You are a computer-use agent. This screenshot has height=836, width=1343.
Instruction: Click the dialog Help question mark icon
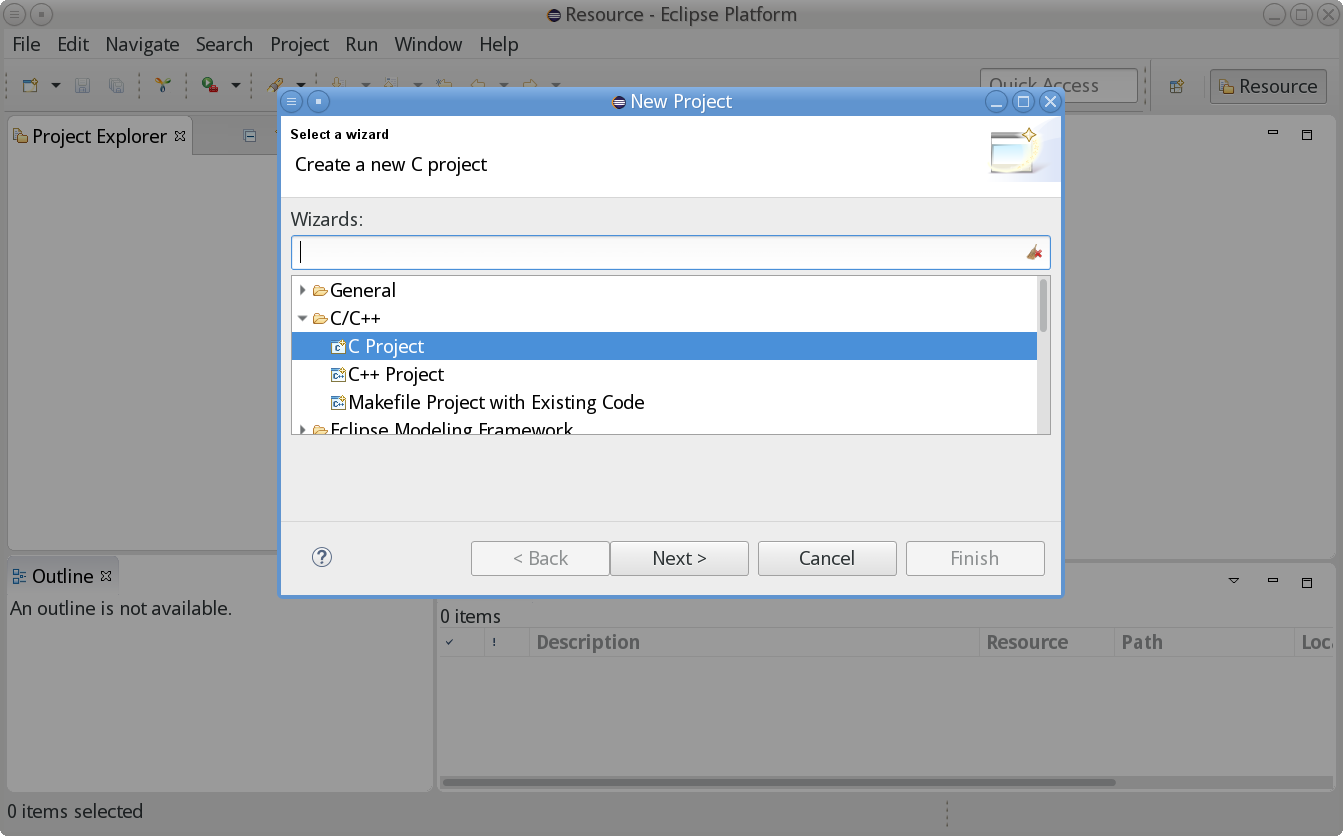point(322,557)
